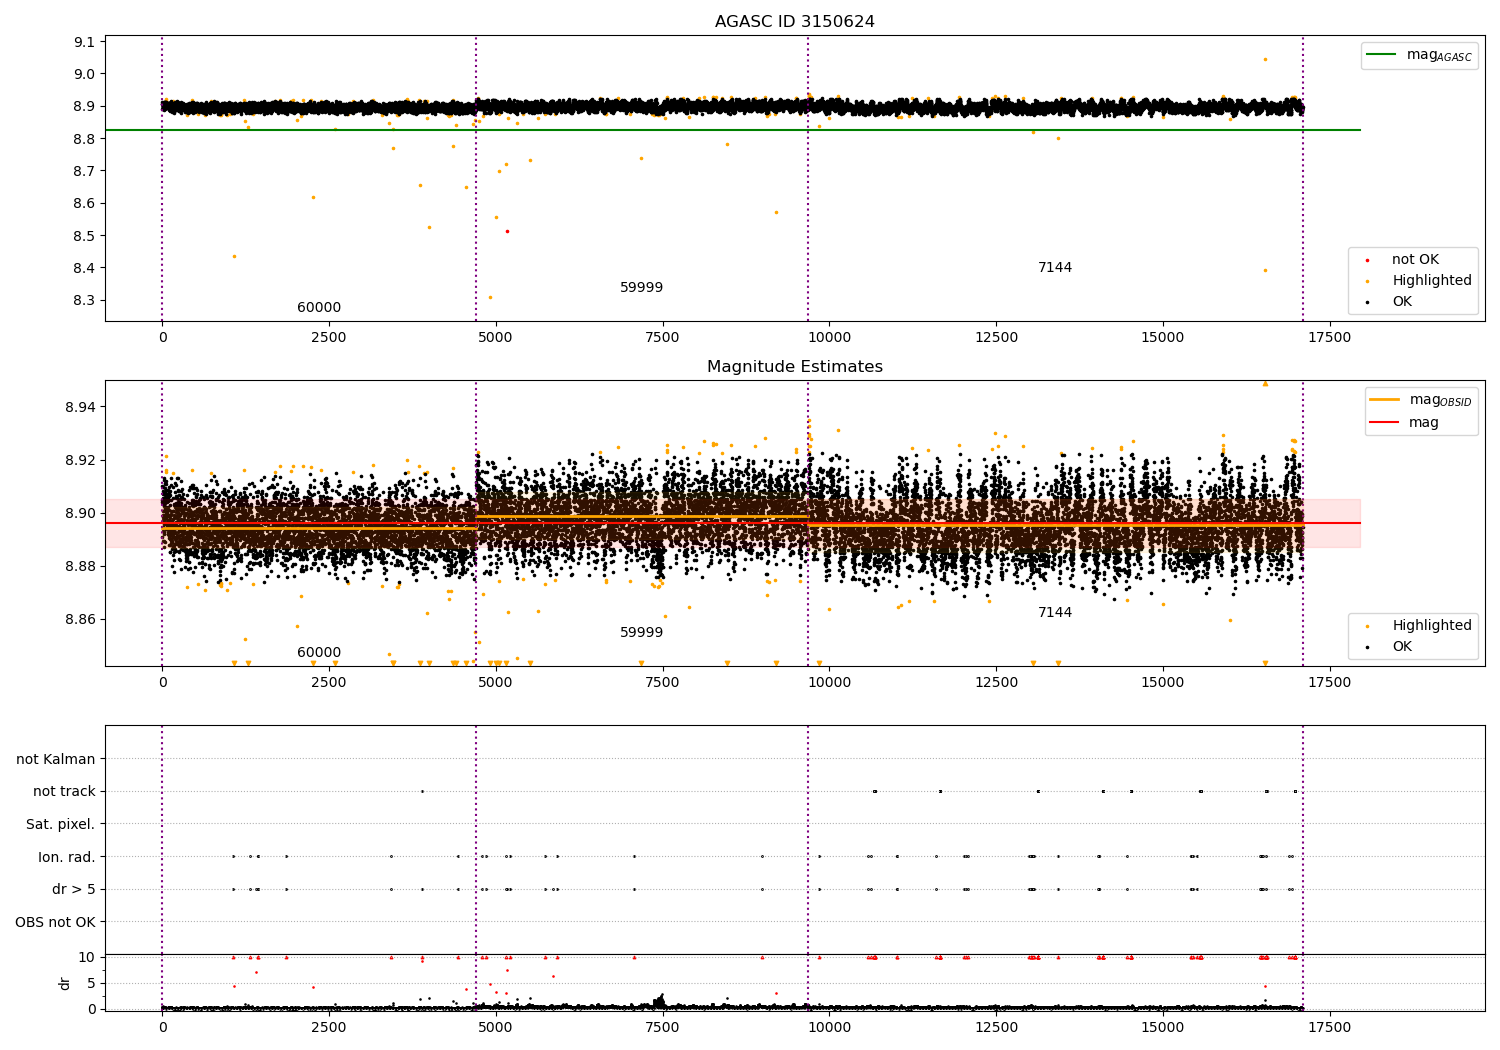
Task: Click the 'not track' axis label
Action: [64, 792]
